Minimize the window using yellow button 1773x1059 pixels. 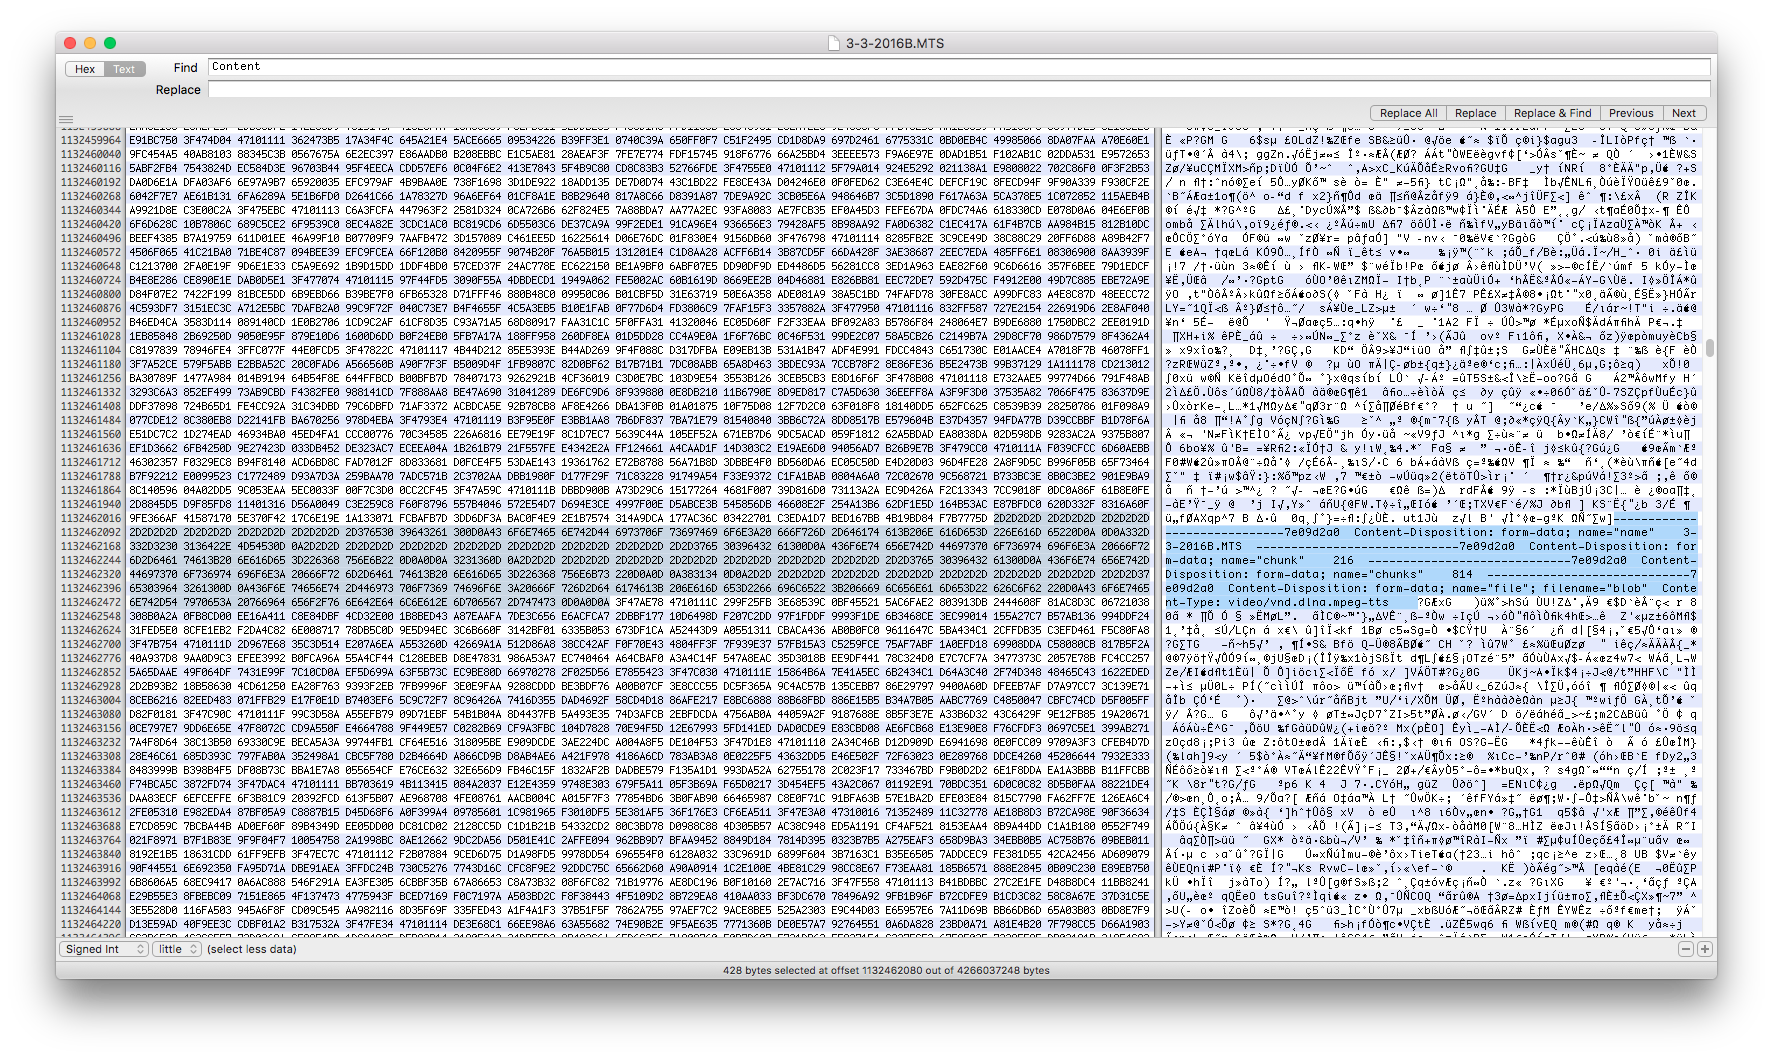click(x=90, y=43)
